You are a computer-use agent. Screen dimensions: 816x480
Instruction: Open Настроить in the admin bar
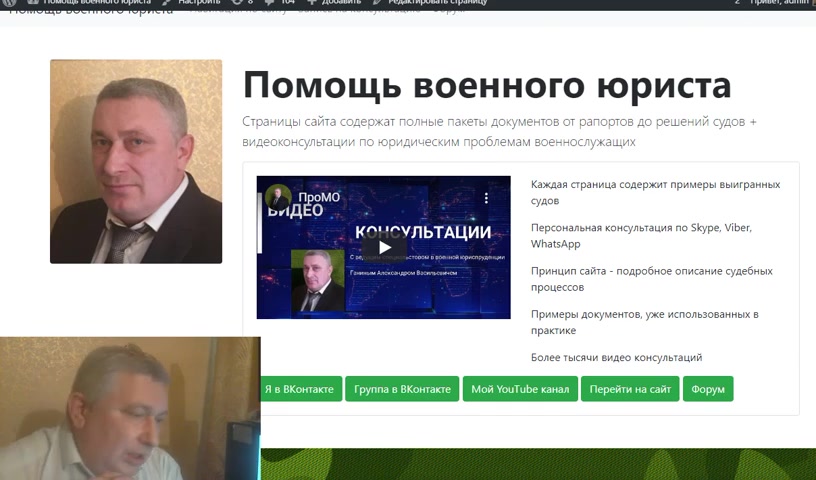[x=192, y=3]
